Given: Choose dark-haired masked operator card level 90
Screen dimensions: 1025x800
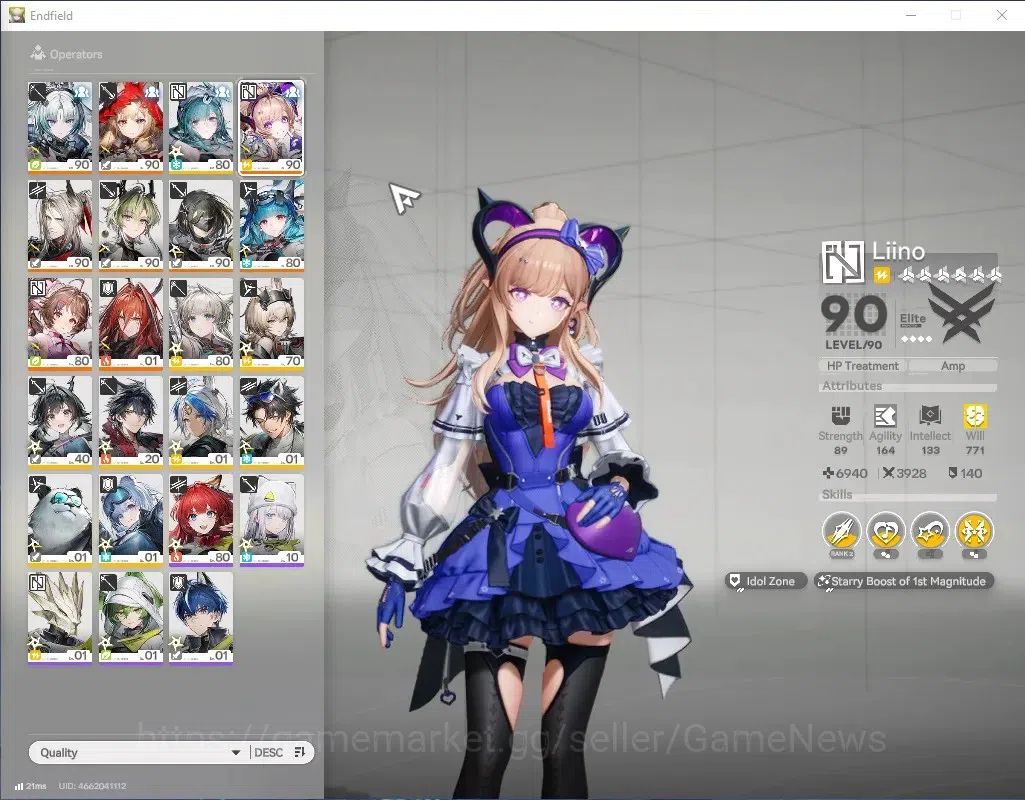Looking at the screenshot, I should (201, 225).
